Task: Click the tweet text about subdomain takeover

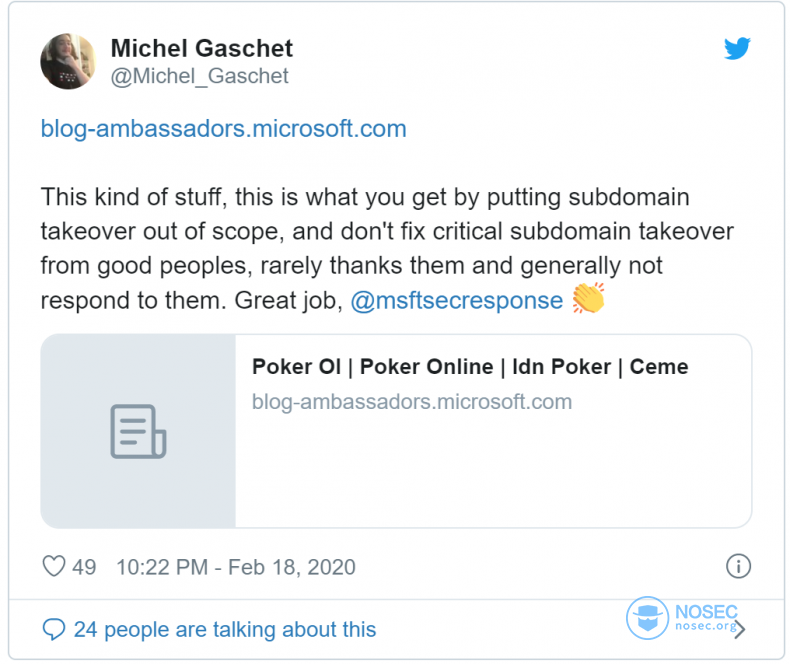Action: pyautogui.click(x=386, y=232)
